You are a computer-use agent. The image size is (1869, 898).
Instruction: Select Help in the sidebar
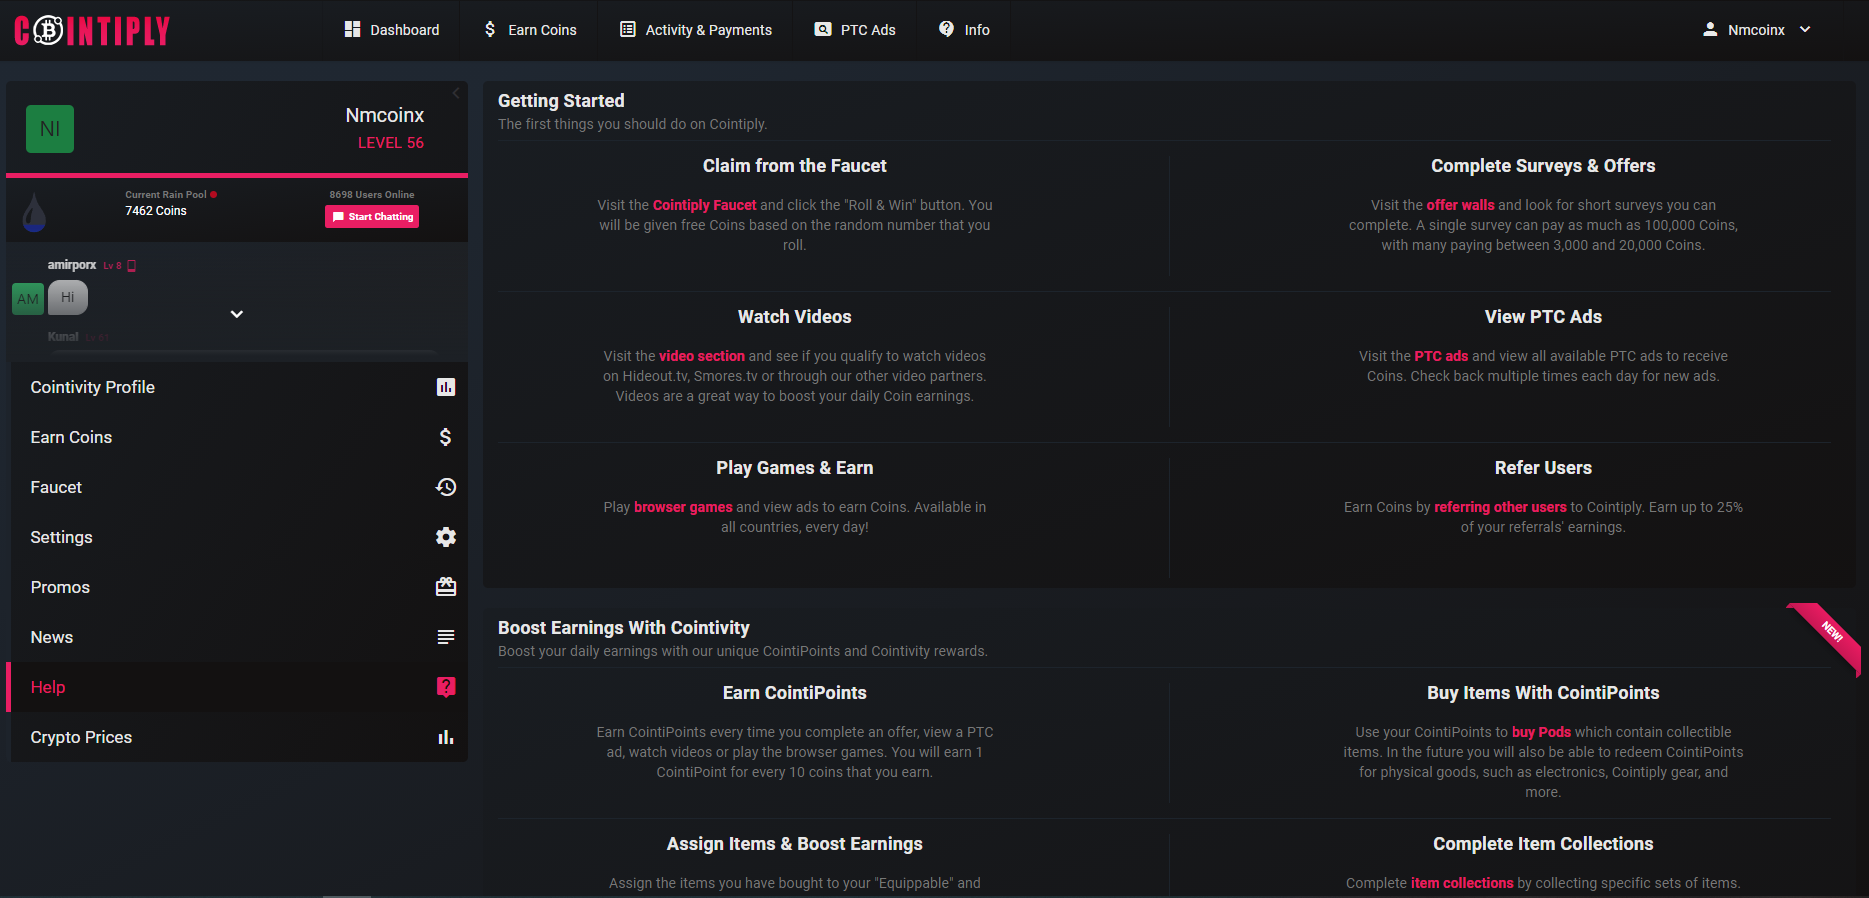pos(239,687)
